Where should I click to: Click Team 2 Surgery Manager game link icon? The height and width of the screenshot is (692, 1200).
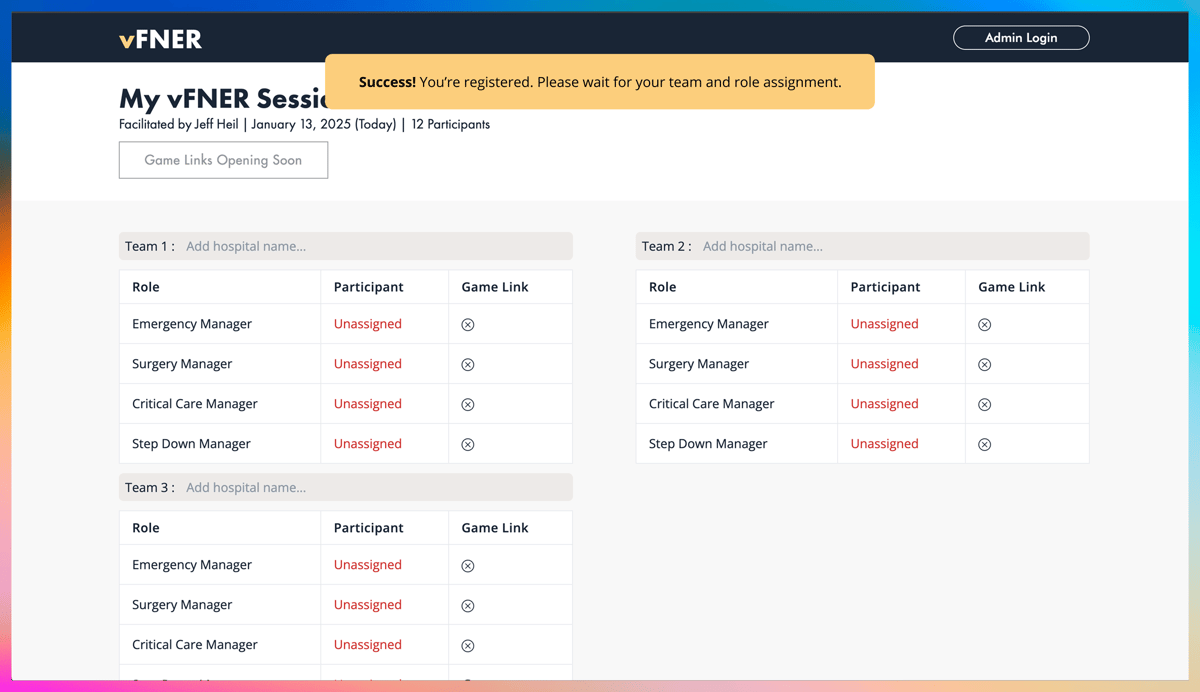[985, 365]
